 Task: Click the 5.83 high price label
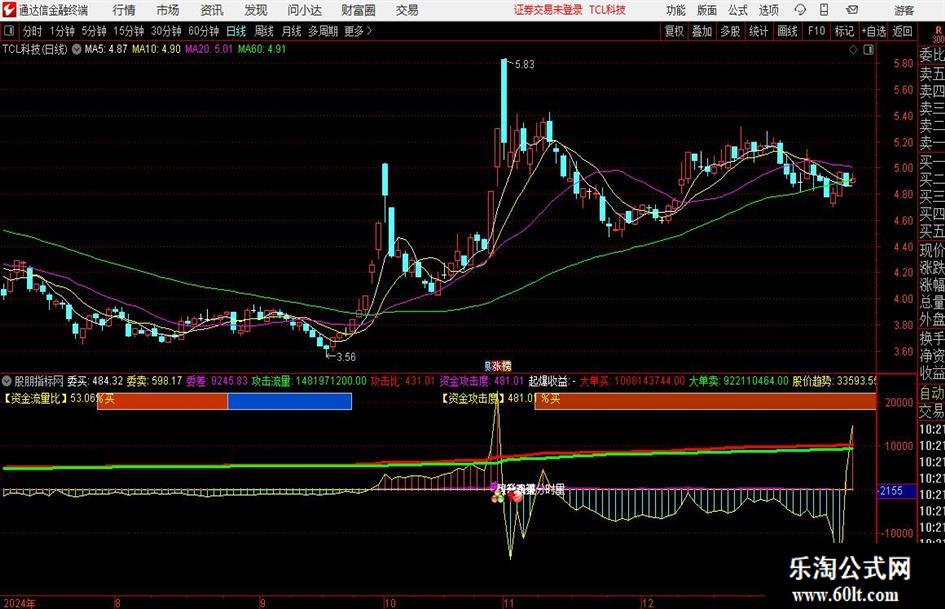(524, 64)
